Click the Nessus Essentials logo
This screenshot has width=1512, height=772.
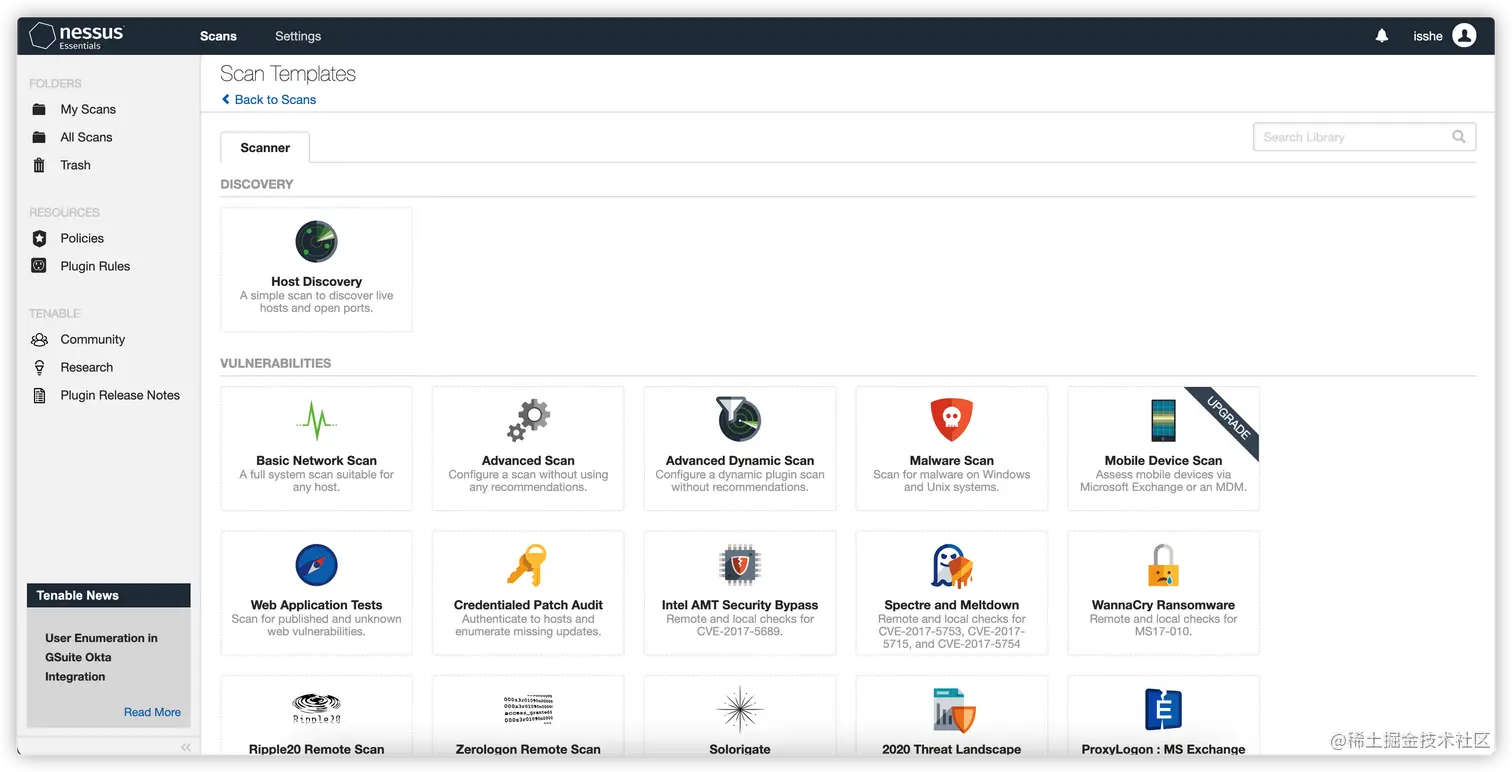point(77,36)
